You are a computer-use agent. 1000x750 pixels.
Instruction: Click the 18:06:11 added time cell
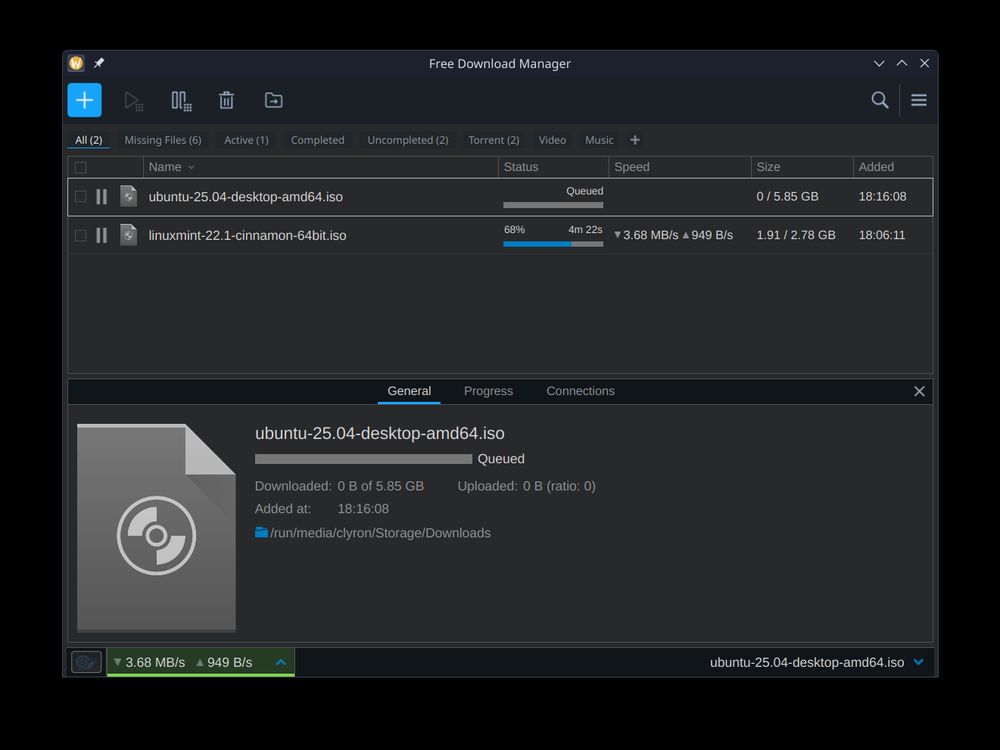(x=882, y=235)
